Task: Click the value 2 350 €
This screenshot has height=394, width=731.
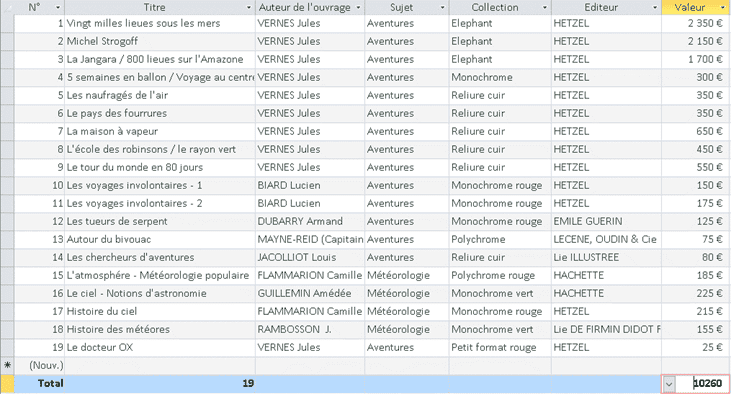Action: (705, 23)
